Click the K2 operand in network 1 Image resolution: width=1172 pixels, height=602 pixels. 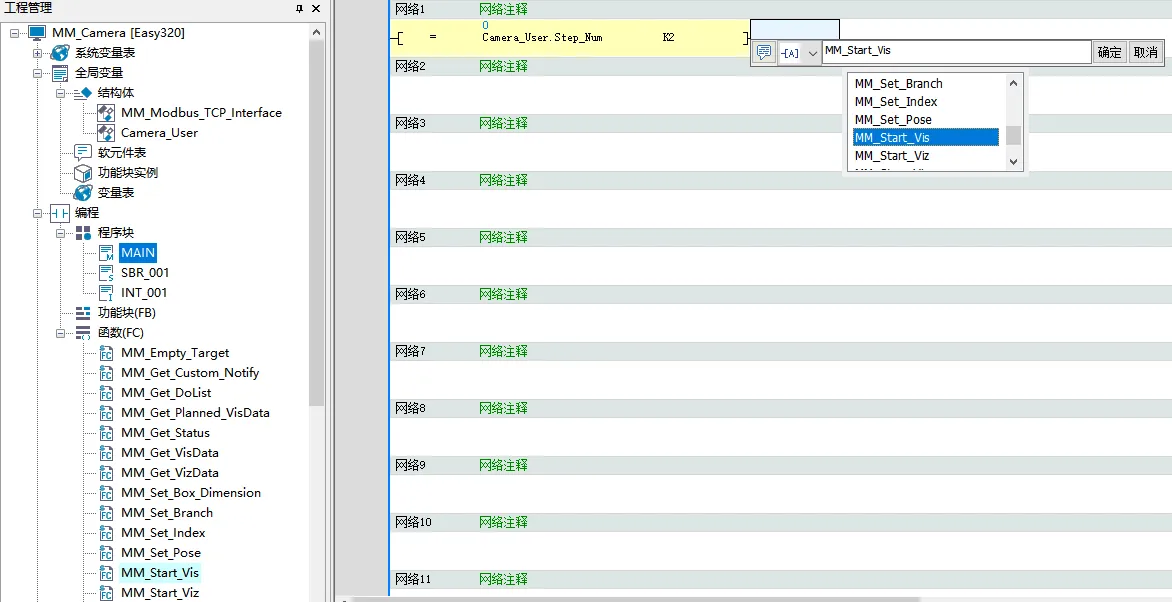[x=668, y=37]
